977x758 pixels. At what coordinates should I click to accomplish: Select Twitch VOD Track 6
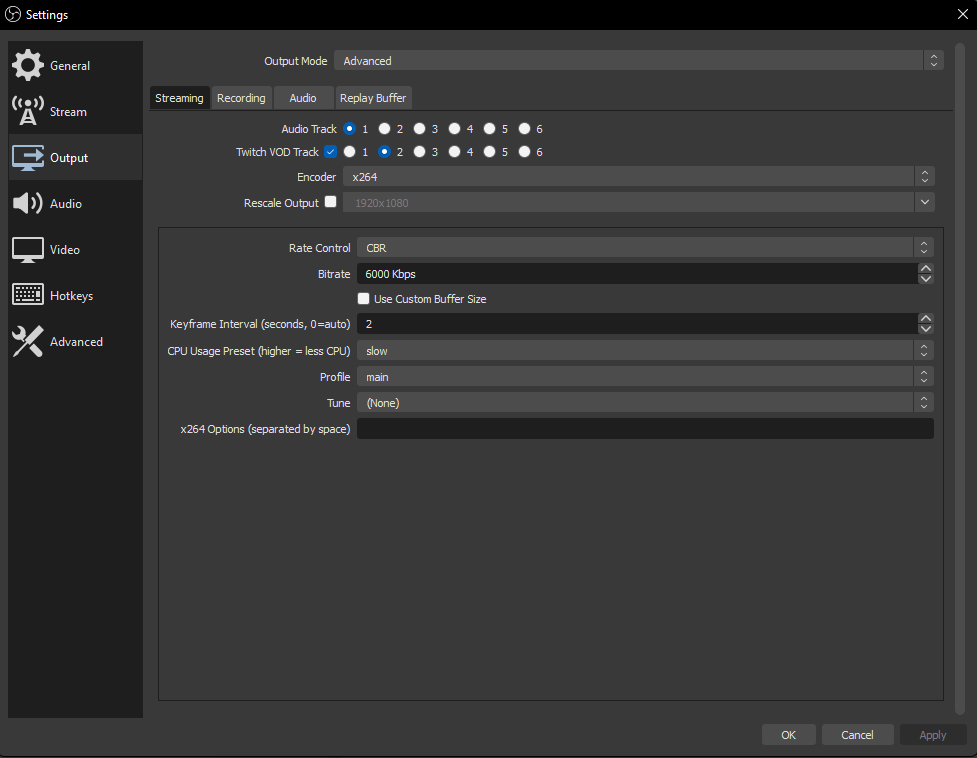[x=524, y=151]
